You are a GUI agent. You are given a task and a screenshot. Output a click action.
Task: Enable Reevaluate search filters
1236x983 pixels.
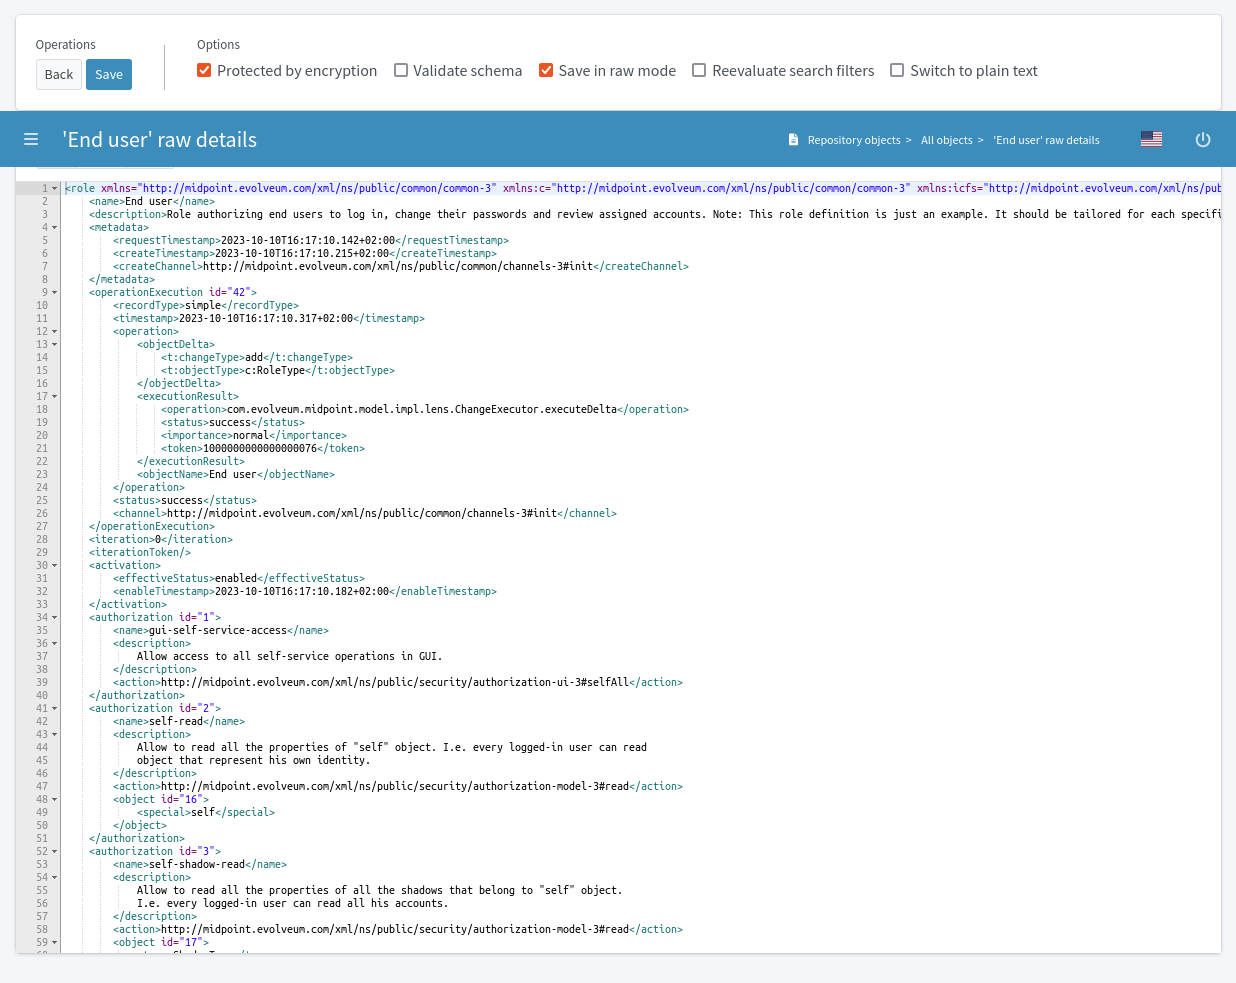click(698, 70)
